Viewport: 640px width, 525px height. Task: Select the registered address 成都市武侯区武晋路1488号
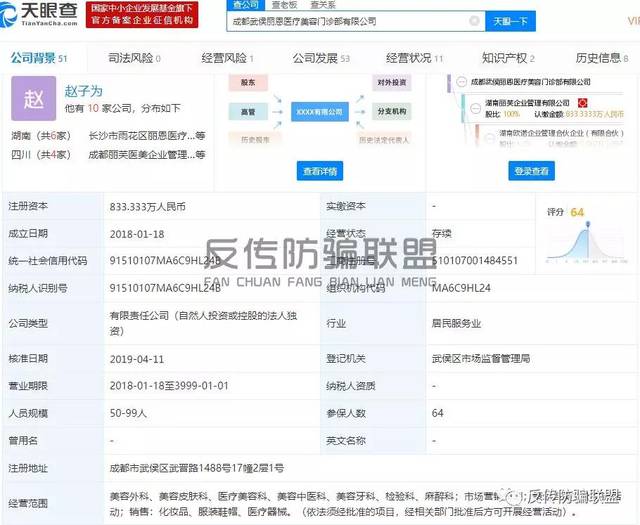pyautogui.click(x=196, y=468)
